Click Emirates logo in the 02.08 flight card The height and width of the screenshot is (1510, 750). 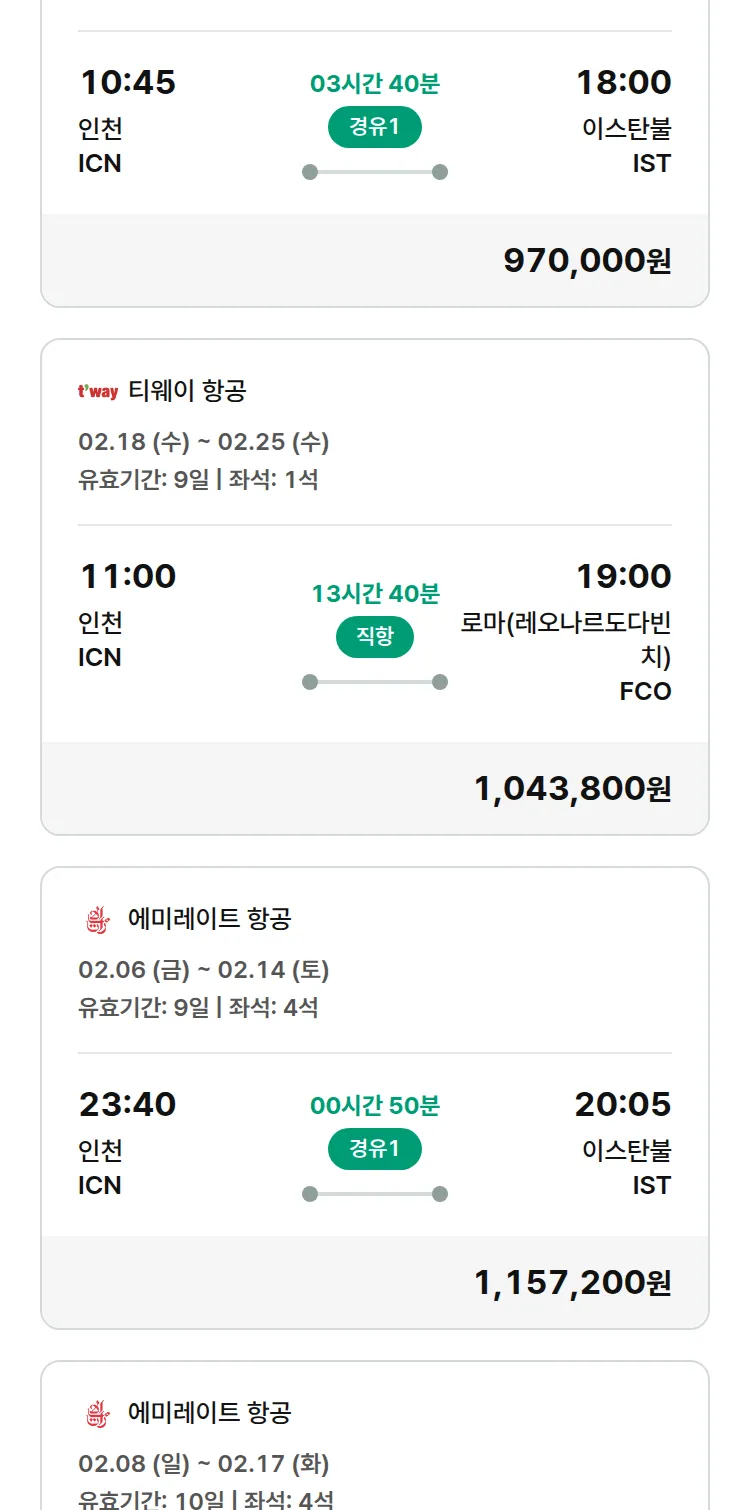tap(97, 1414)
